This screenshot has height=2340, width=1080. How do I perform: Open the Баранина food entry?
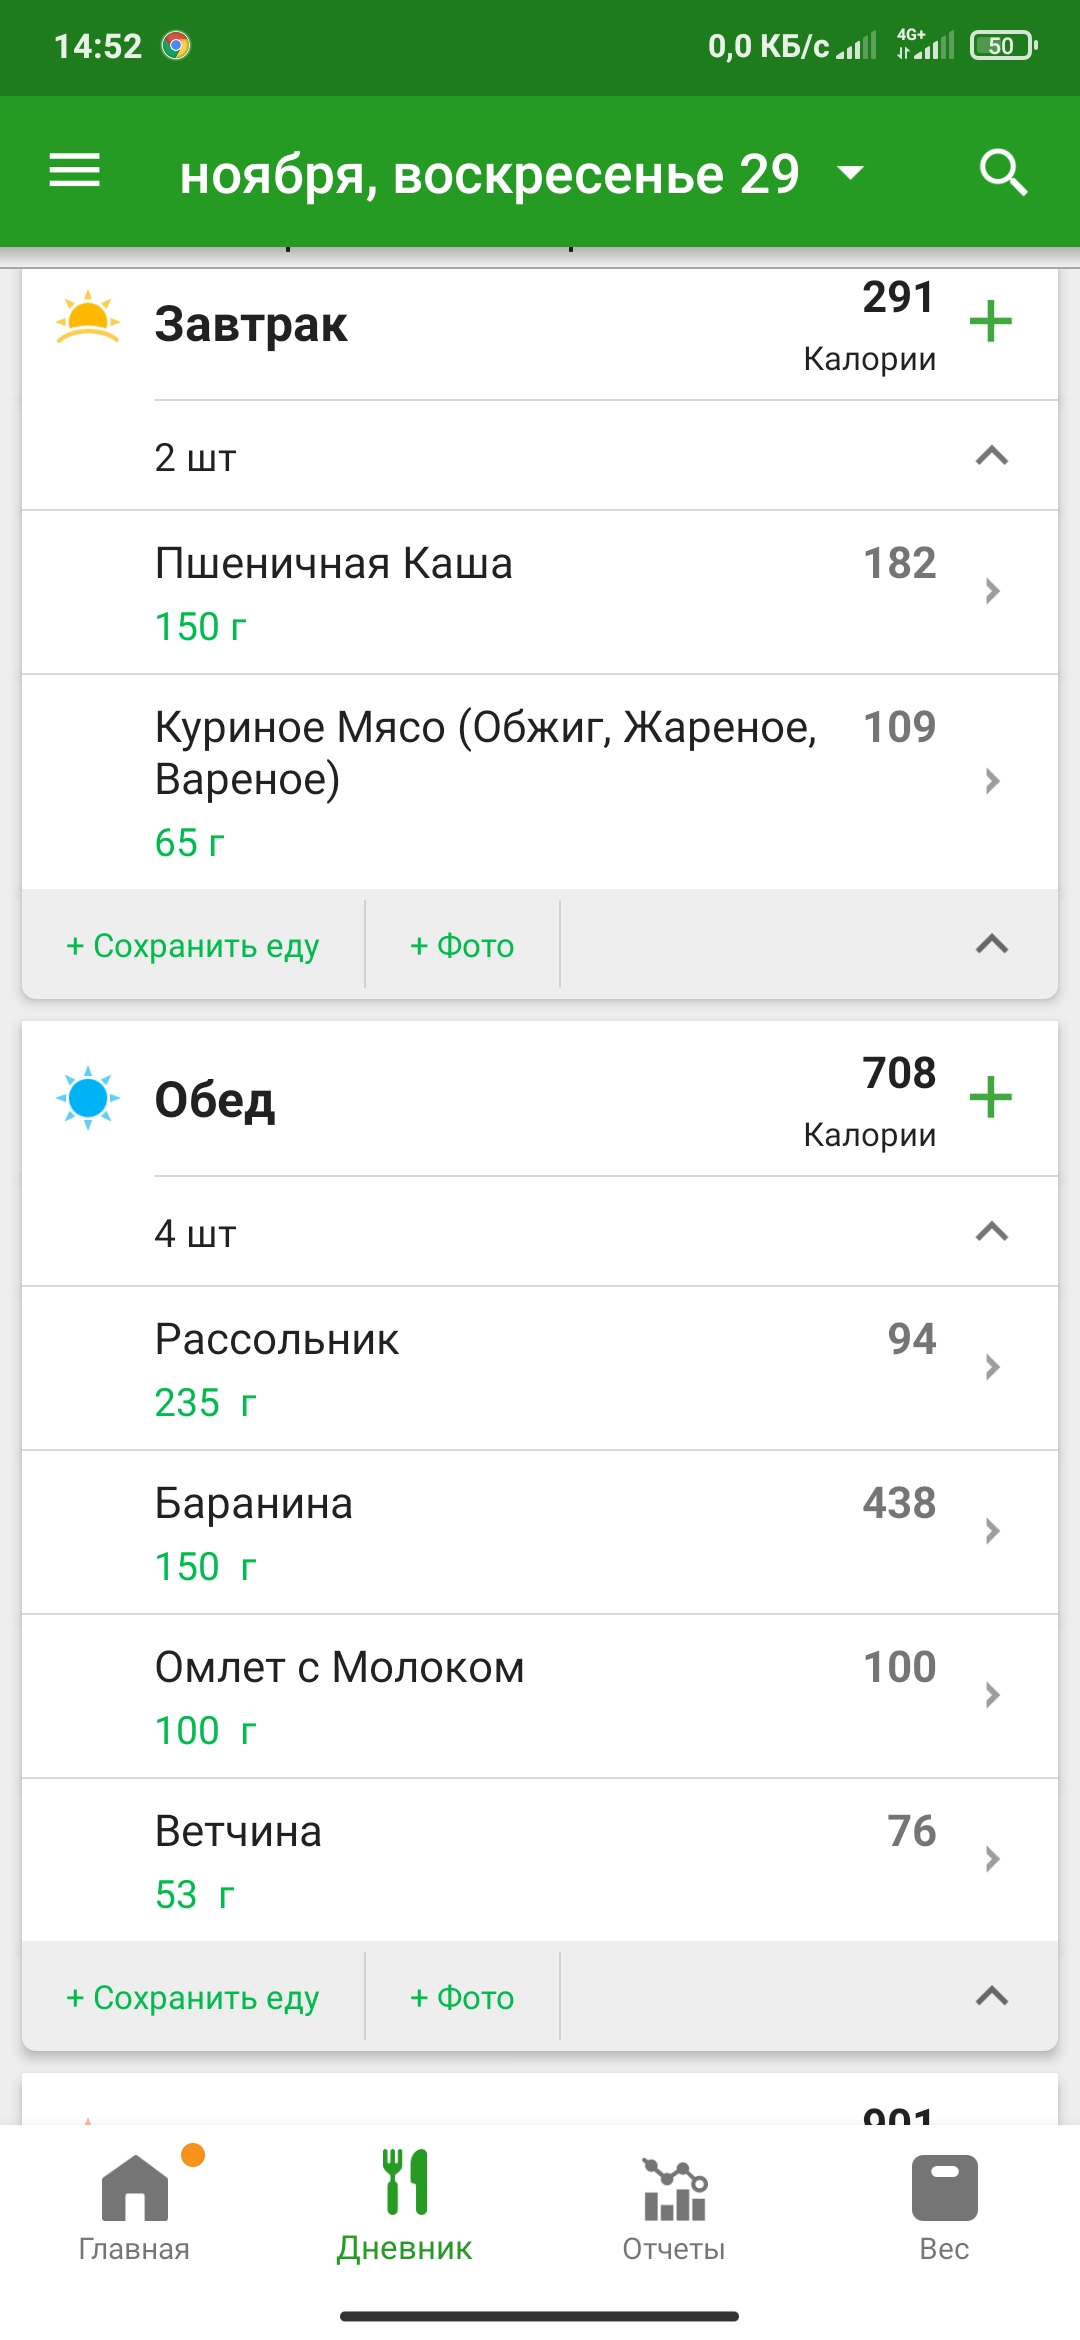point(540,1532)
